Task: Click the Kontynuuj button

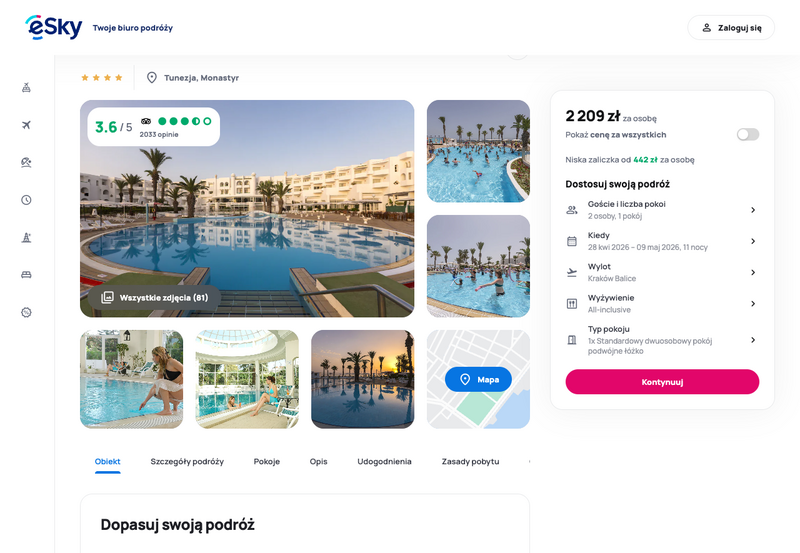Action: 662,382
